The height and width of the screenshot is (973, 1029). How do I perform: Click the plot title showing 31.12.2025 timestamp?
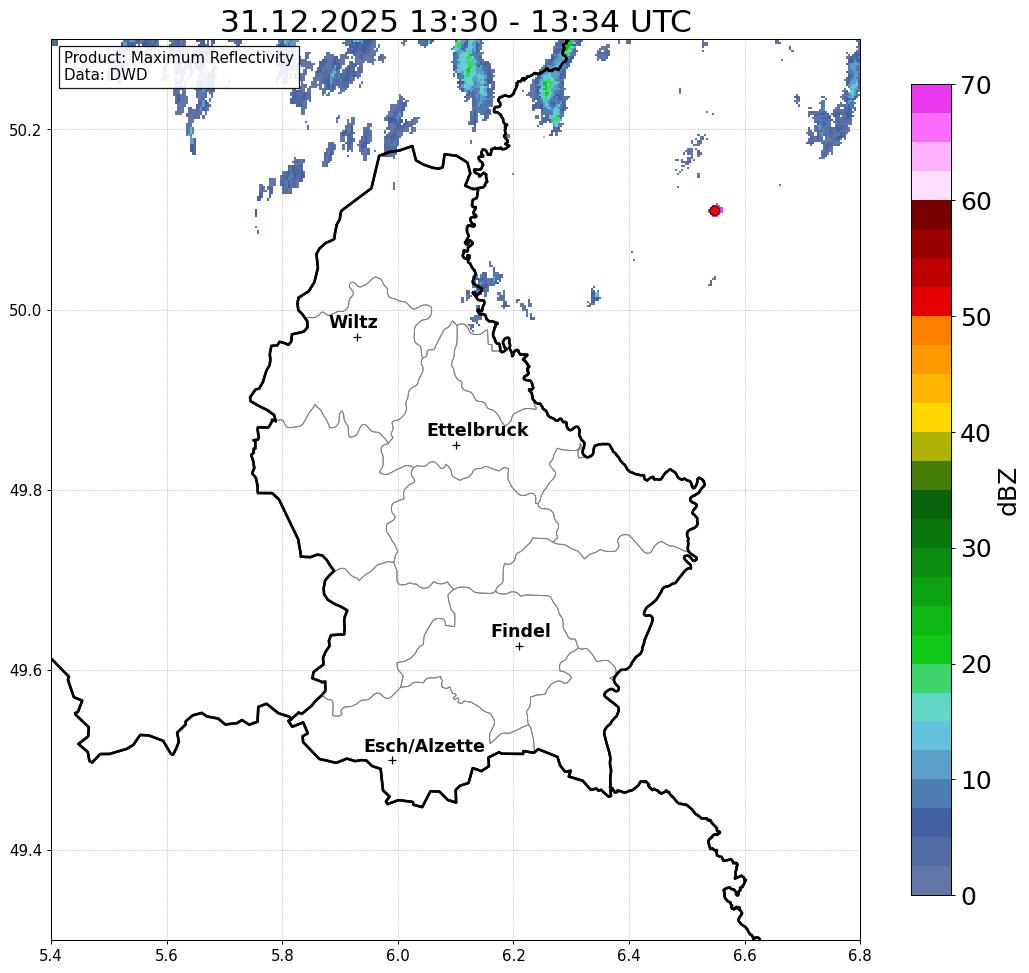coord(455,21)
